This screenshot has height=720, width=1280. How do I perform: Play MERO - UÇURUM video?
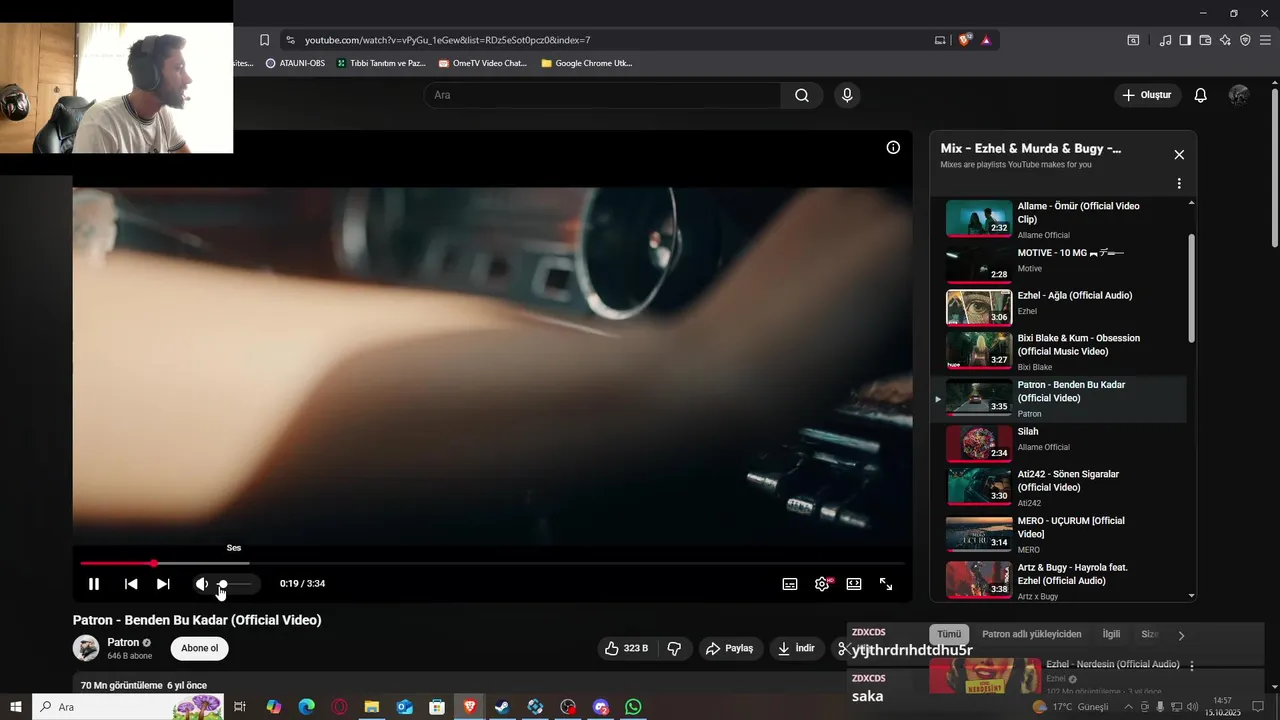pyautogui.click(x=1060, y=534)
